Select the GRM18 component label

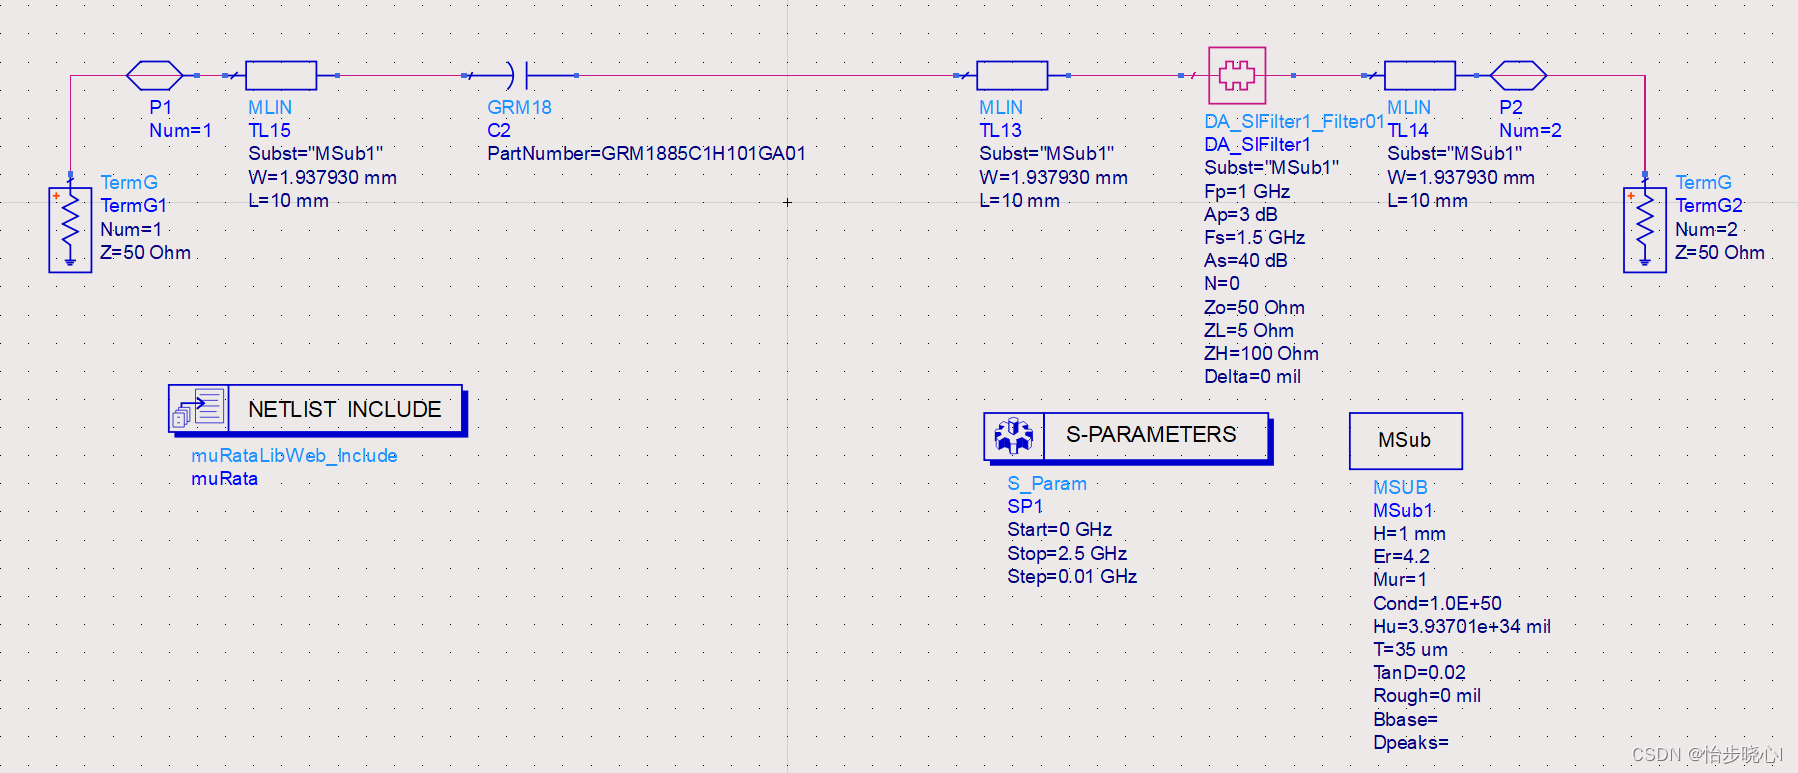pos(519,107)
